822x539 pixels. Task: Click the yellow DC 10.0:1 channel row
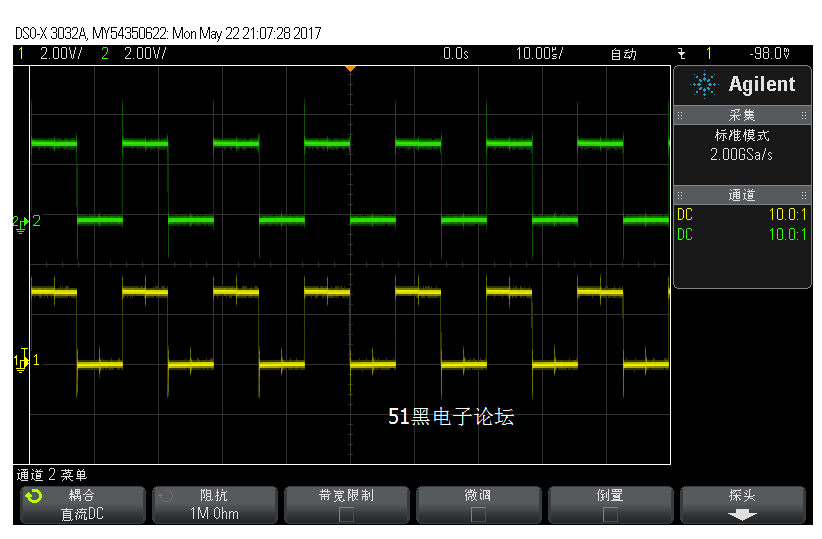(x=742, y=214)
